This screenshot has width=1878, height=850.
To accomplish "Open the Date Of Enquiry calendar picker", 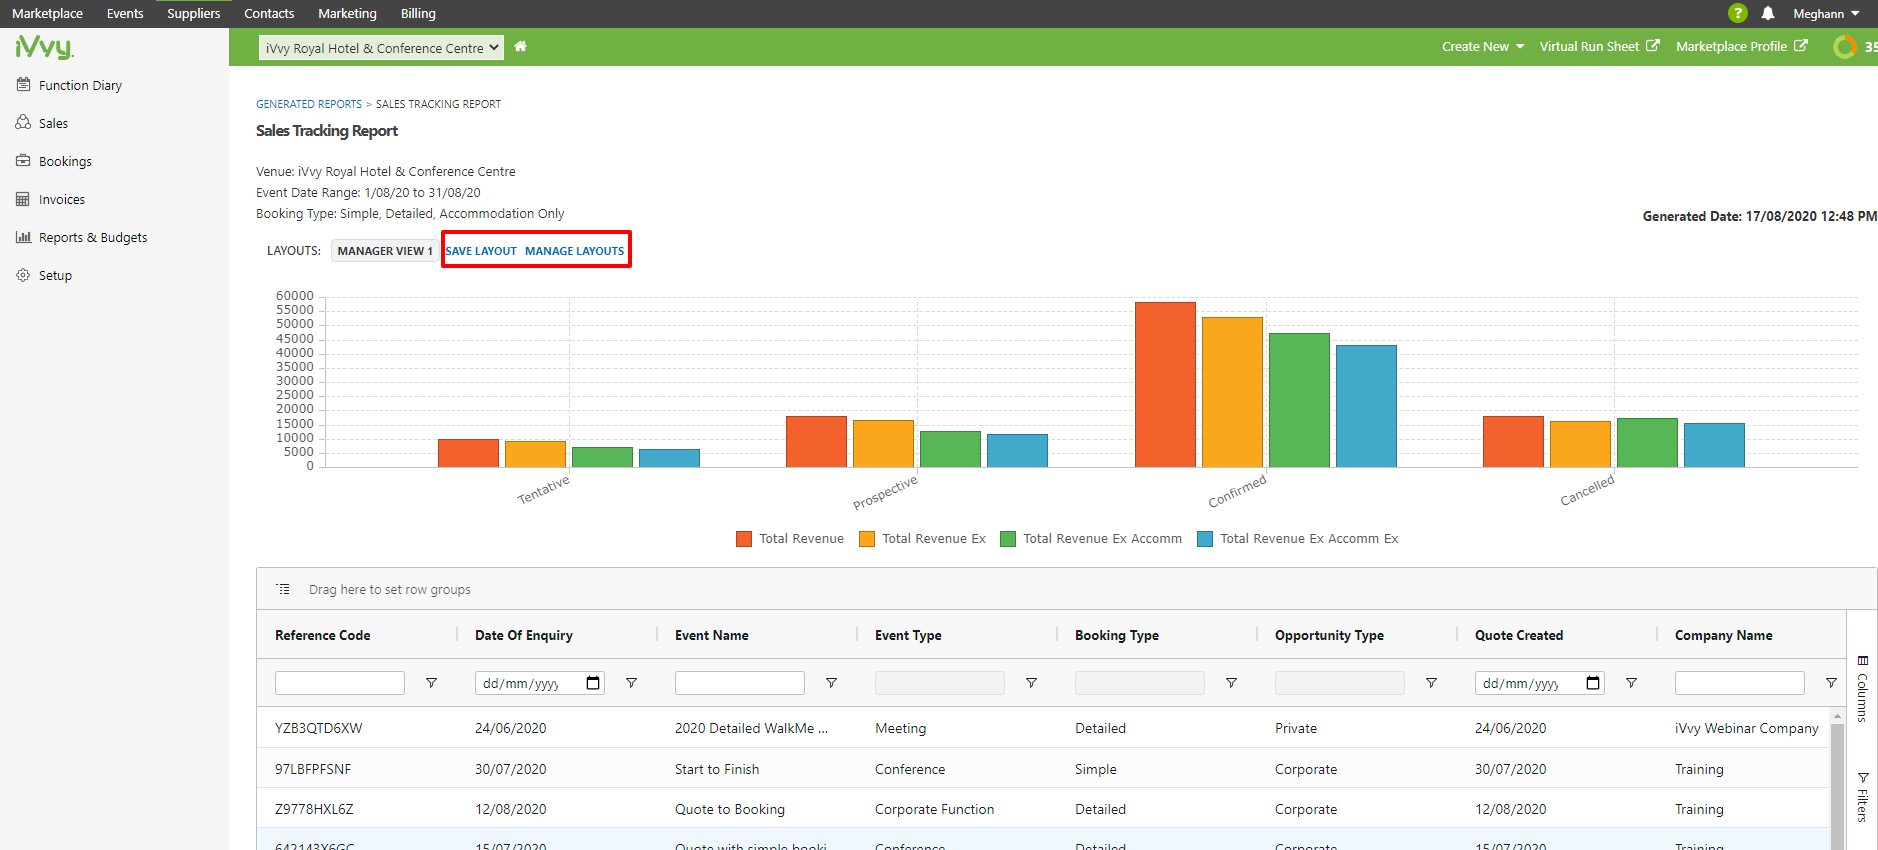I will coord(593,683).
